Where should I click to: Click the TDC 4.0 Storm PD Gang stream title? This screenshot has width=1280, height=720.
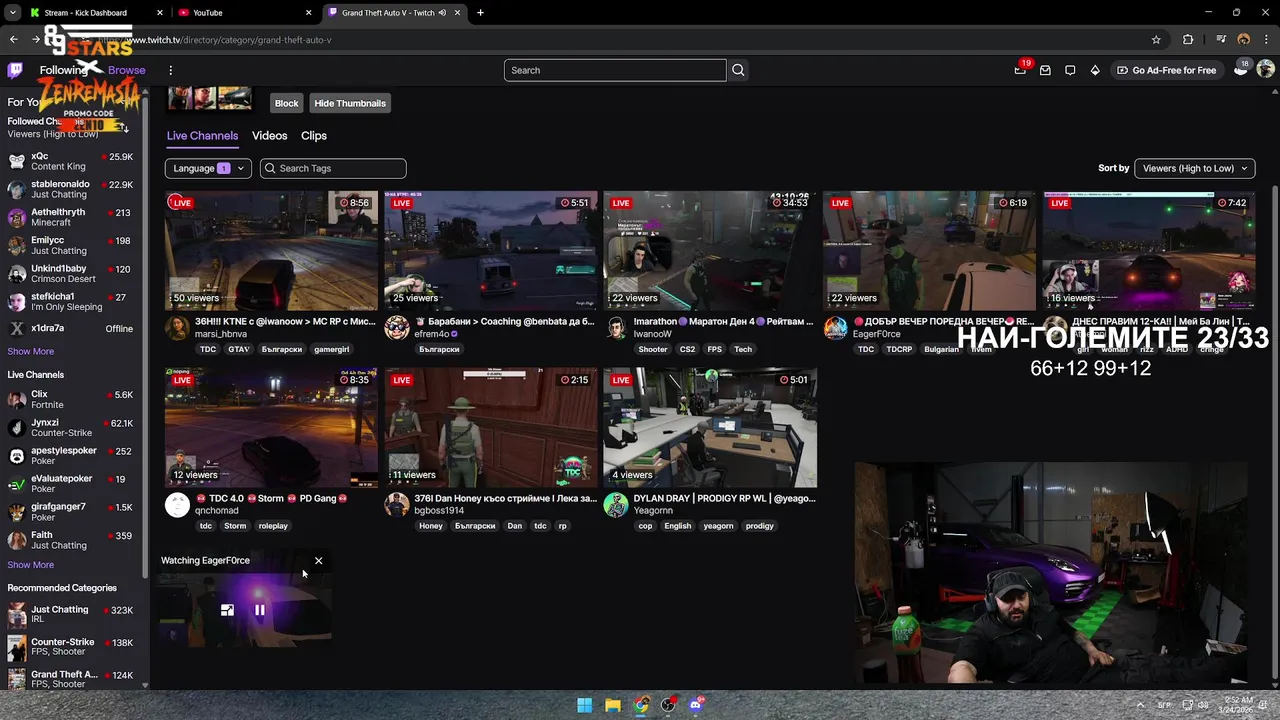tap(271, 498)
